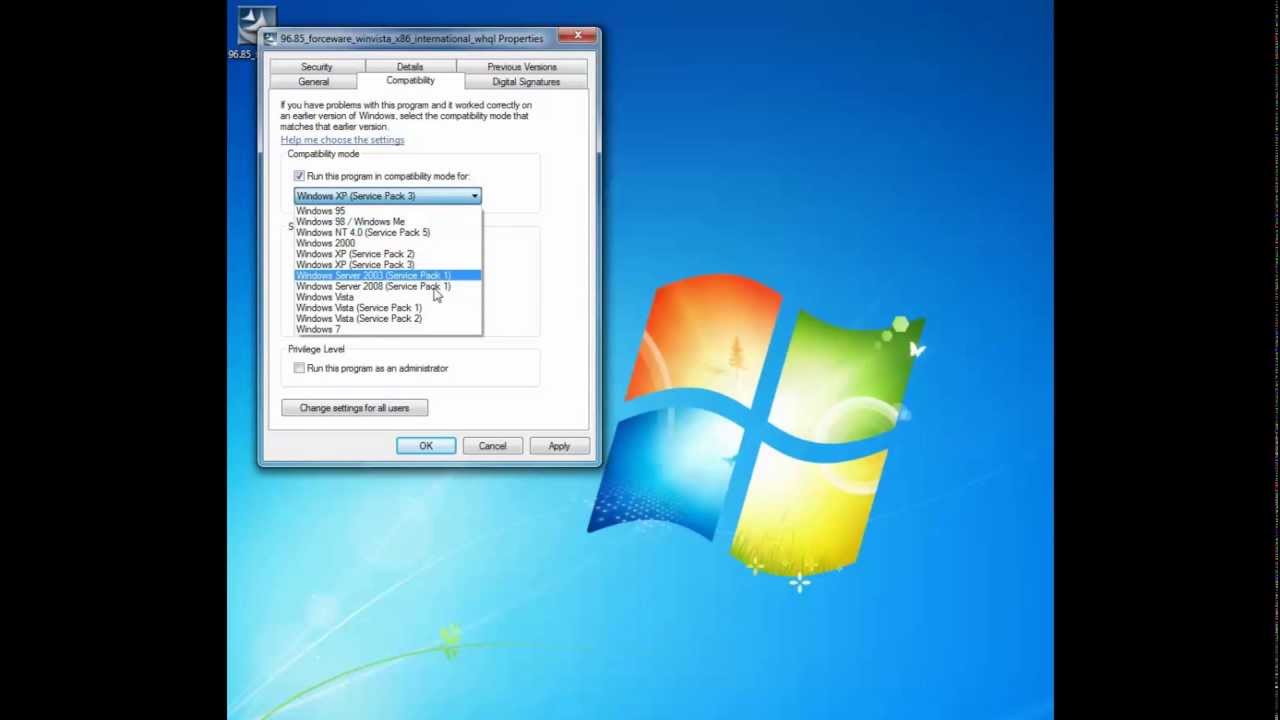Click the Apply button
This screenshot has width=1280, height=720.
click(x=559, y=446)
